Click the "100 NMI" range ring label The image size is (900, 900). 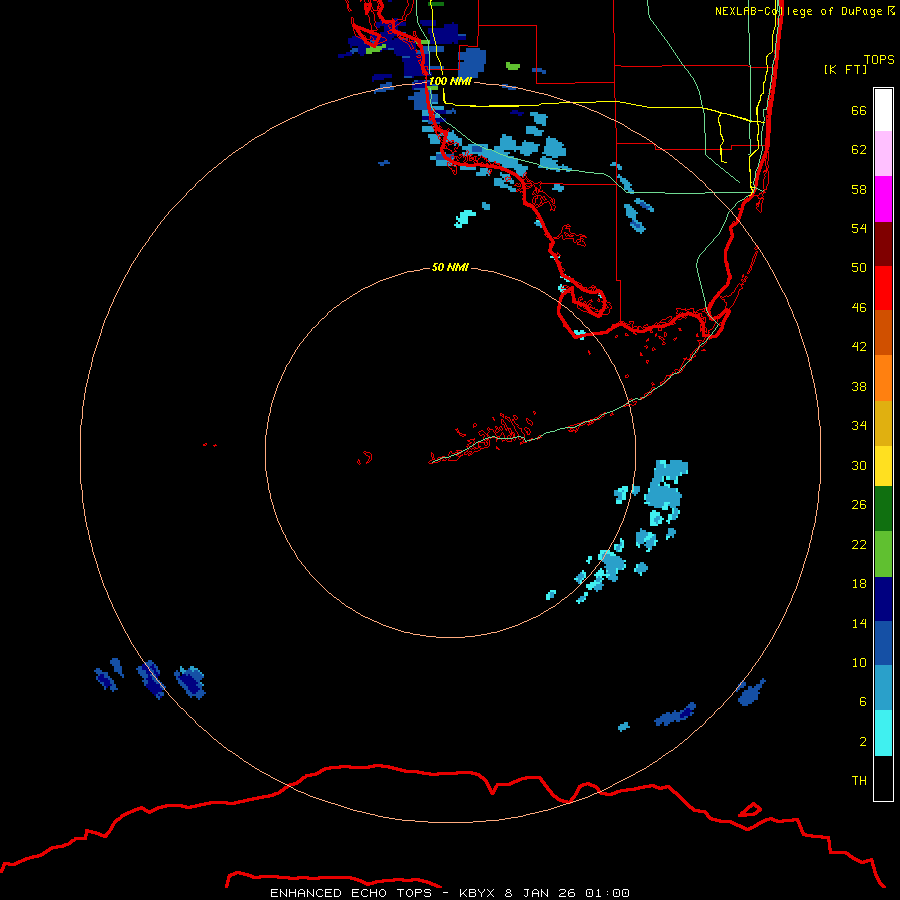click(450, 81)
